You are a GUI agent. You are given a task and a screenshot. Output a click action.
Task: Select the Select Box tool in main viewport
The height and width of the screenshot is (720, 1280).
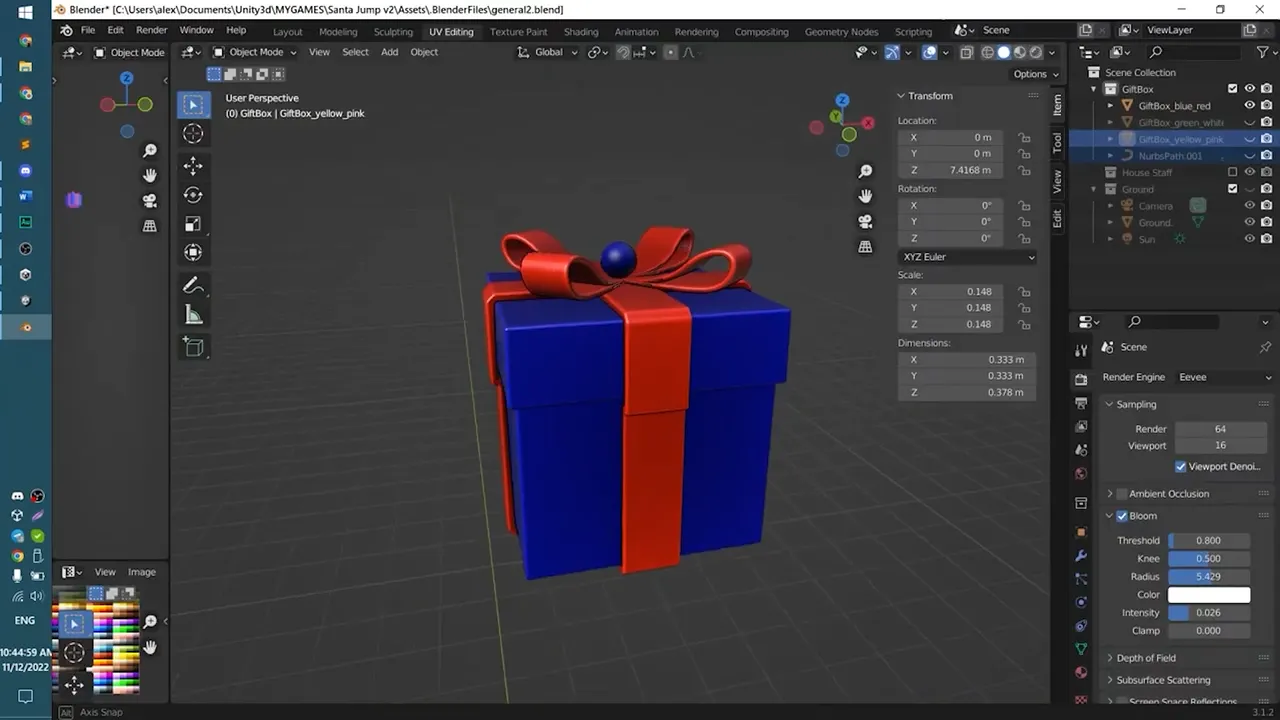point(194,104)
